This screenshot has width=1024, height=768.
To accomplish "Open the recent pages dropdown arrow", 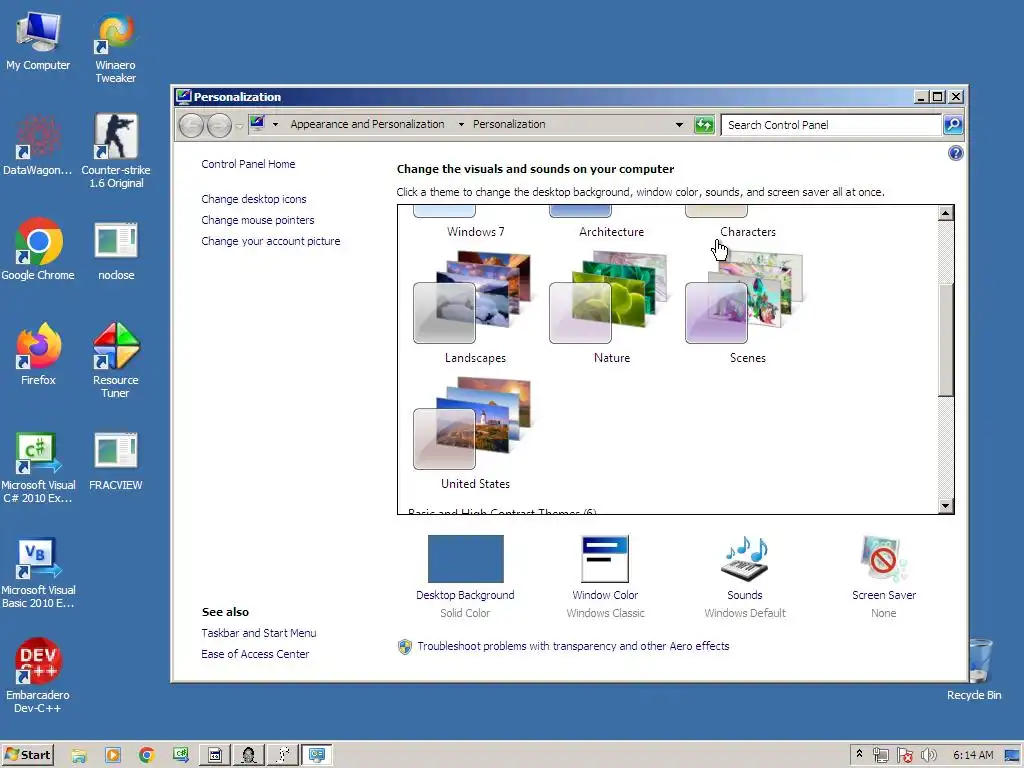I will point(239,125).
